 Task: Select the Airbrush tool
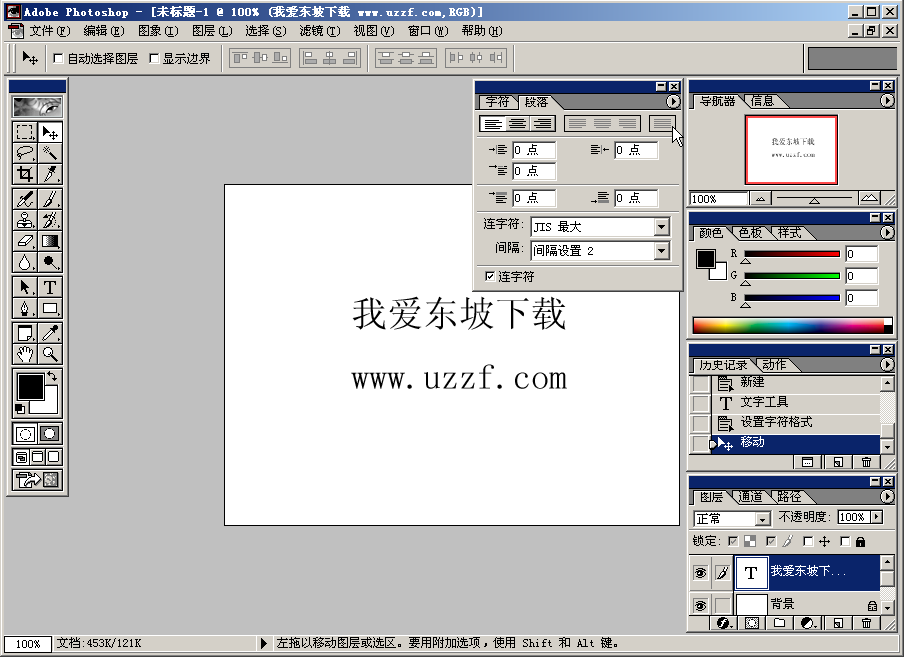coord(25,199)
